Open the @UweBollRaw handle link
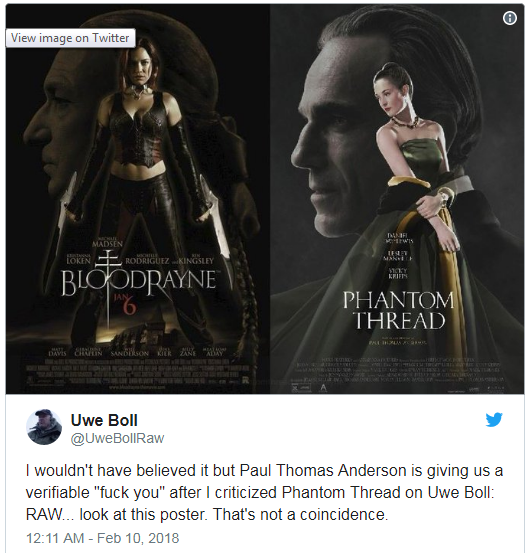This screenshot has width=531, height=553. (117, 438)
